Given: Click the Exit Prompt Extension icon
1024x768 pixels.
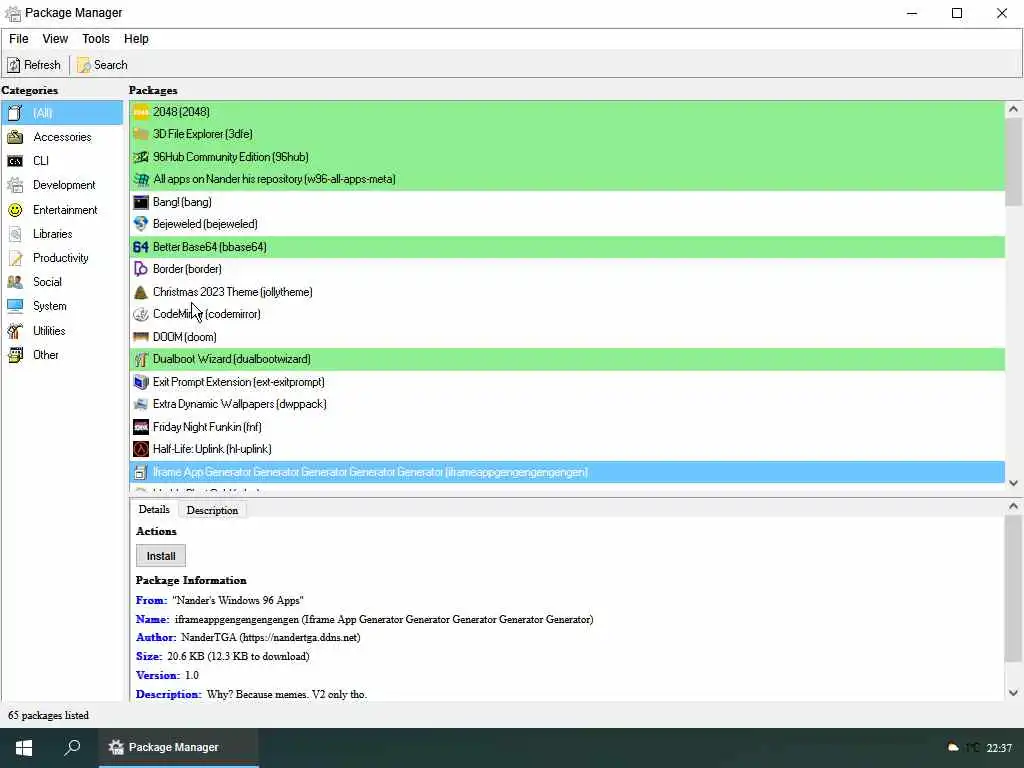Looking at the screenshot, I should (x=141, y=382).
